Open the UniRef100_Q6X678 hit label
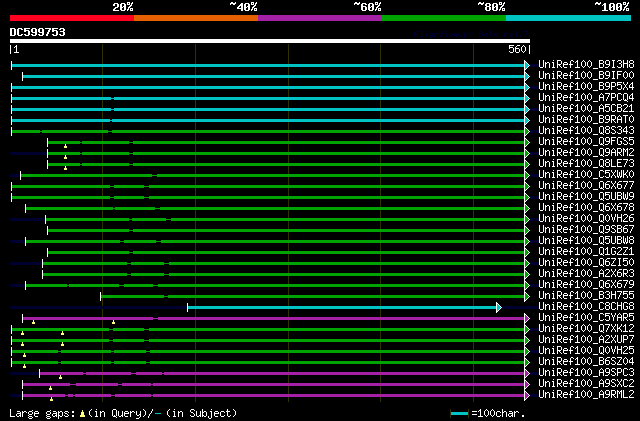The image size is (640, 421). [x=586, y=207]
